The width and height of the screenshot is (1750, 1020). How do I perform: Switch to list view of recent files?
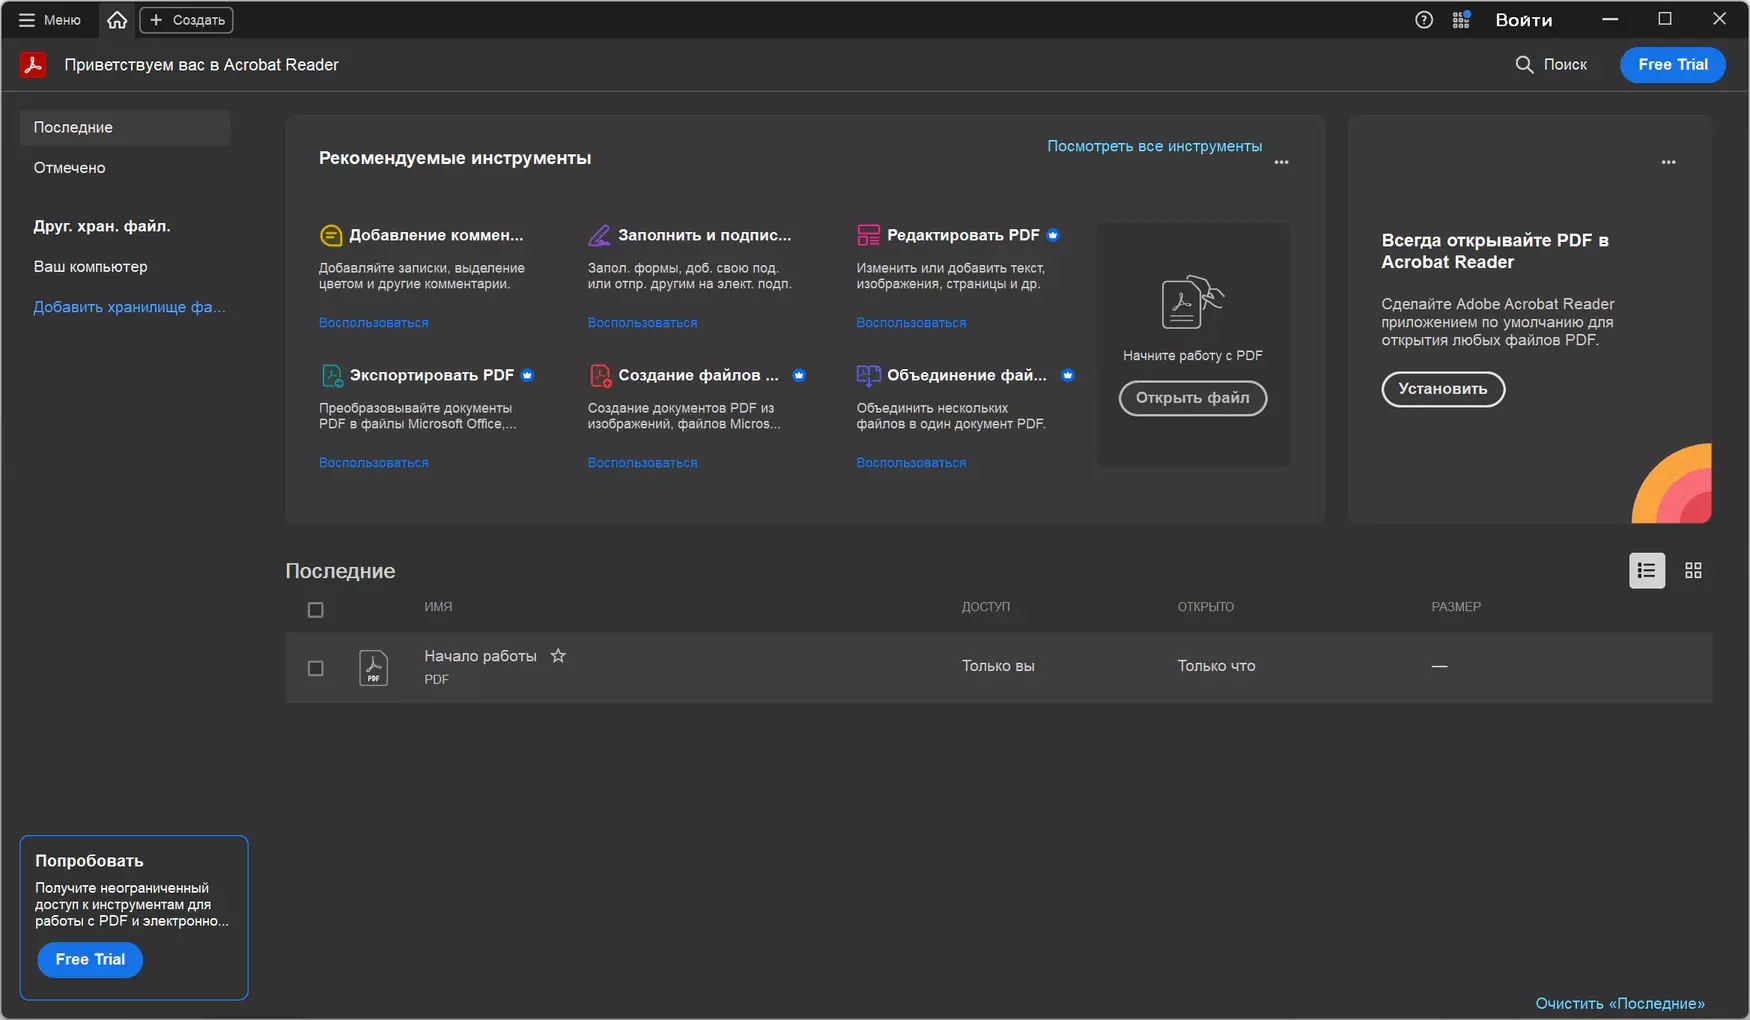point(1647,571)
